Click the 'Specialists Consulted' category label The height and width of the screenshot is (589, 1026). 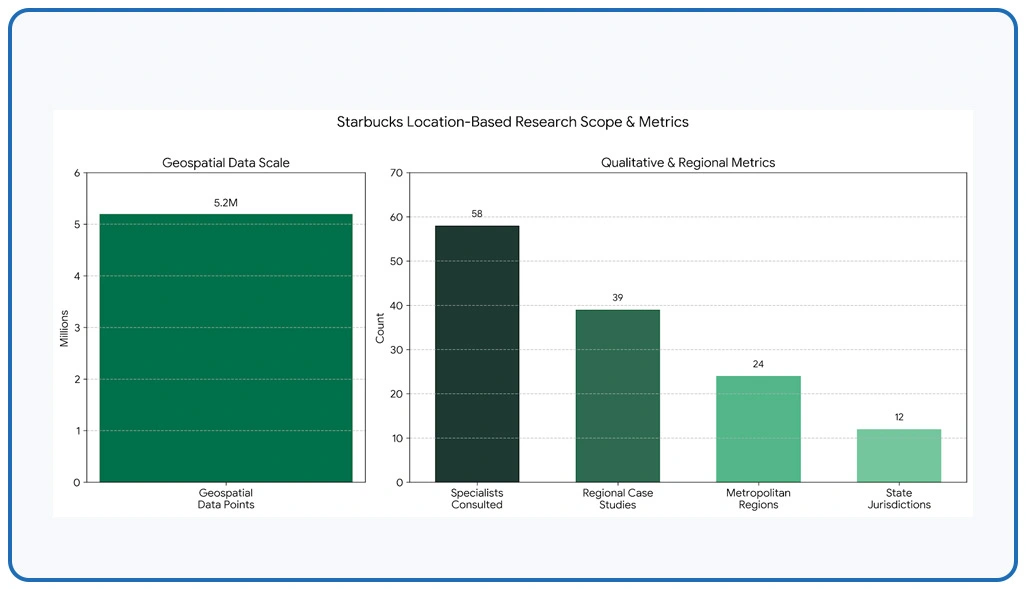click(x=477, y=499)
